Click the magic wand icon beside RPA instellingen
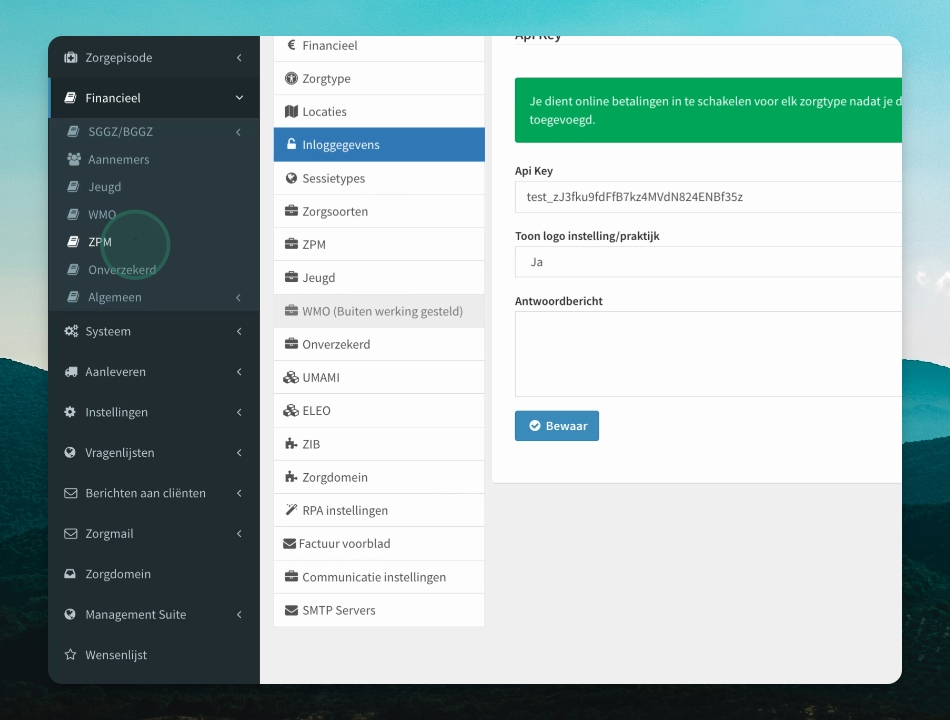 tap(291, 510)
